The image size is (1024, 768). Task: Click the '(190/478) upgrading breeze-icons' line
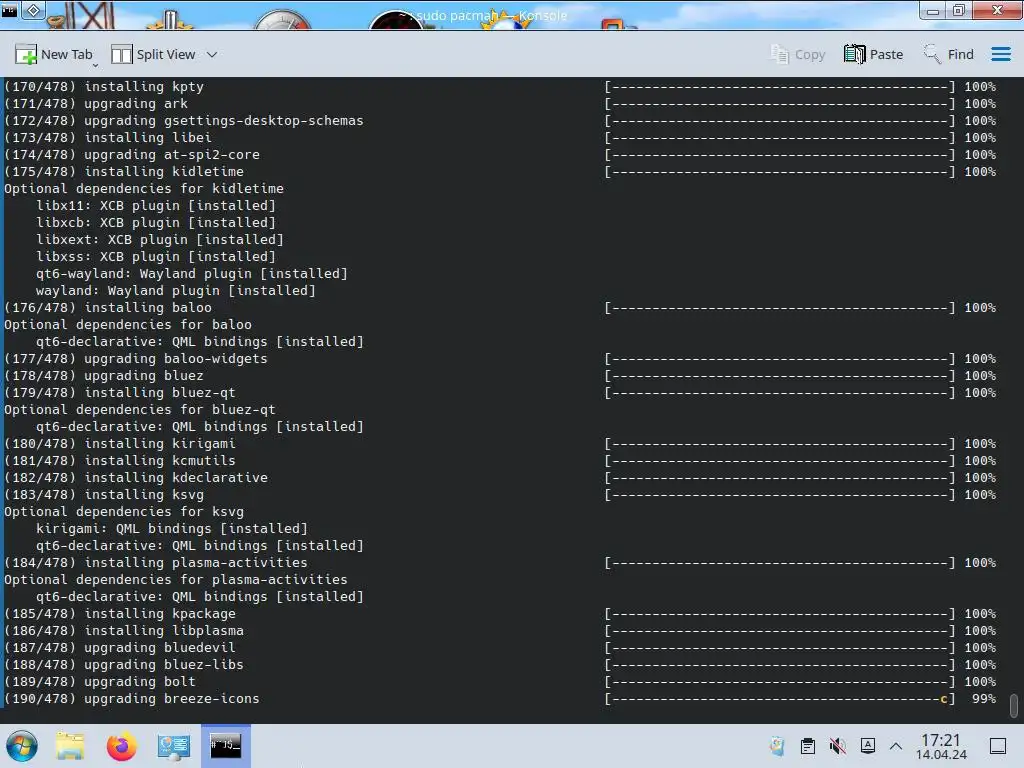click(x=132, y=698)
